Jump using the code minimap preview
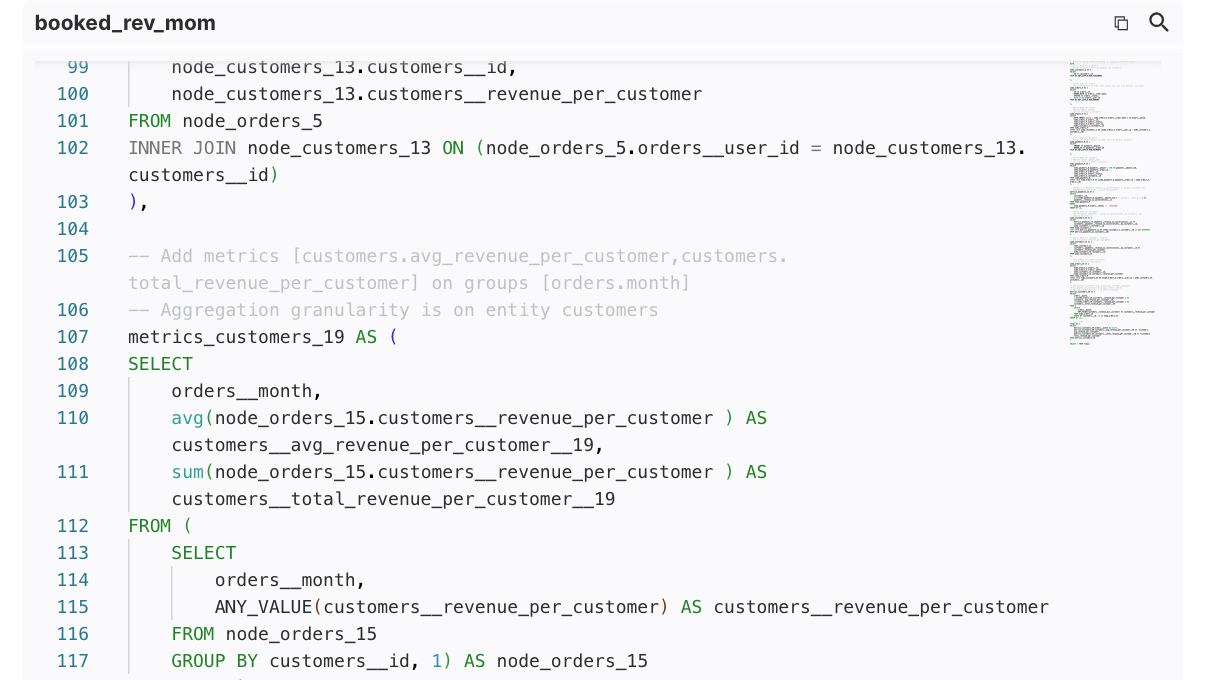 (1114, 204)
